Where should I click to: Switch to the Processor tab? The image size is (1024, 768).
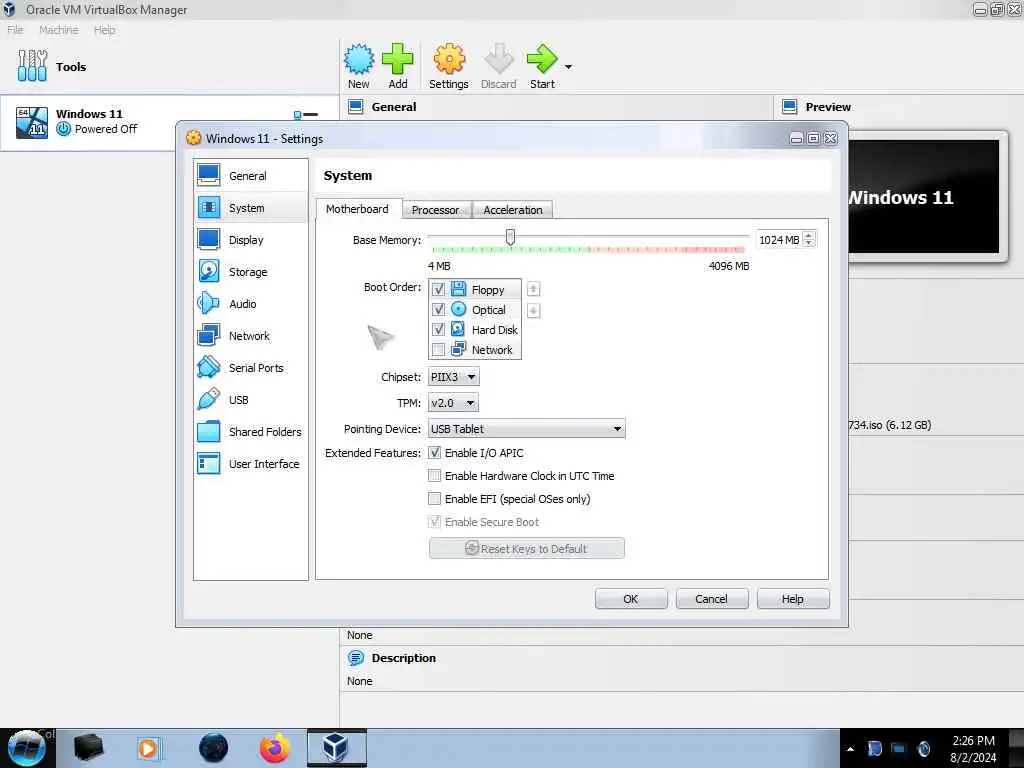[436, 210]
